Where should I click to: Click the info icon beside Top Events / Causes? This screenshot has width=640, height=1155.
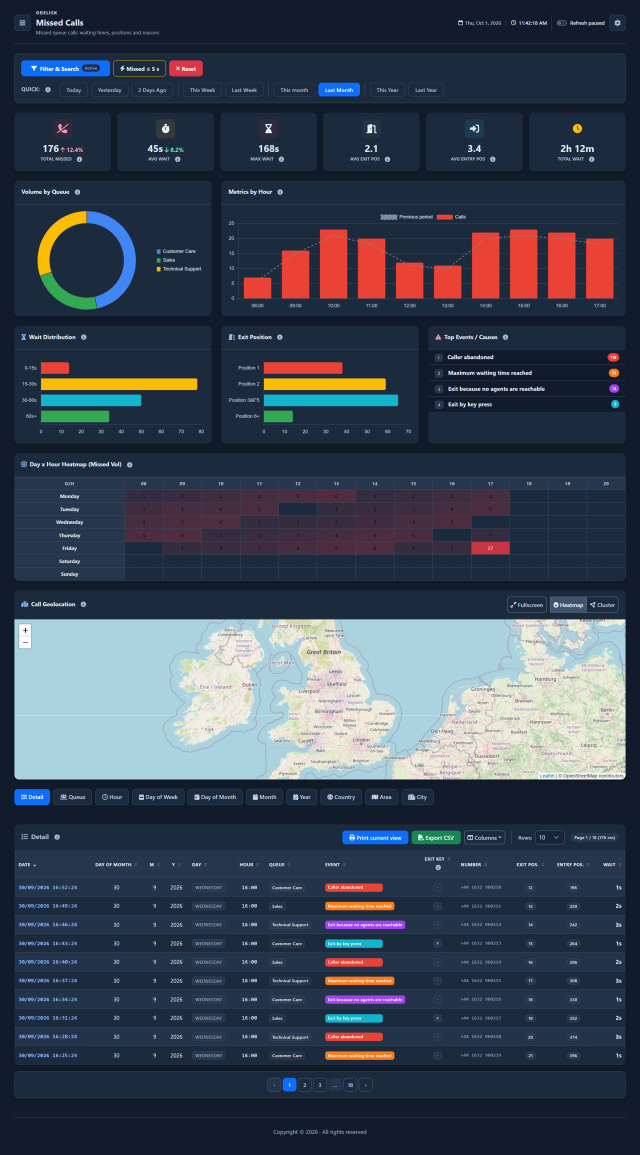[x=505, y=337]
